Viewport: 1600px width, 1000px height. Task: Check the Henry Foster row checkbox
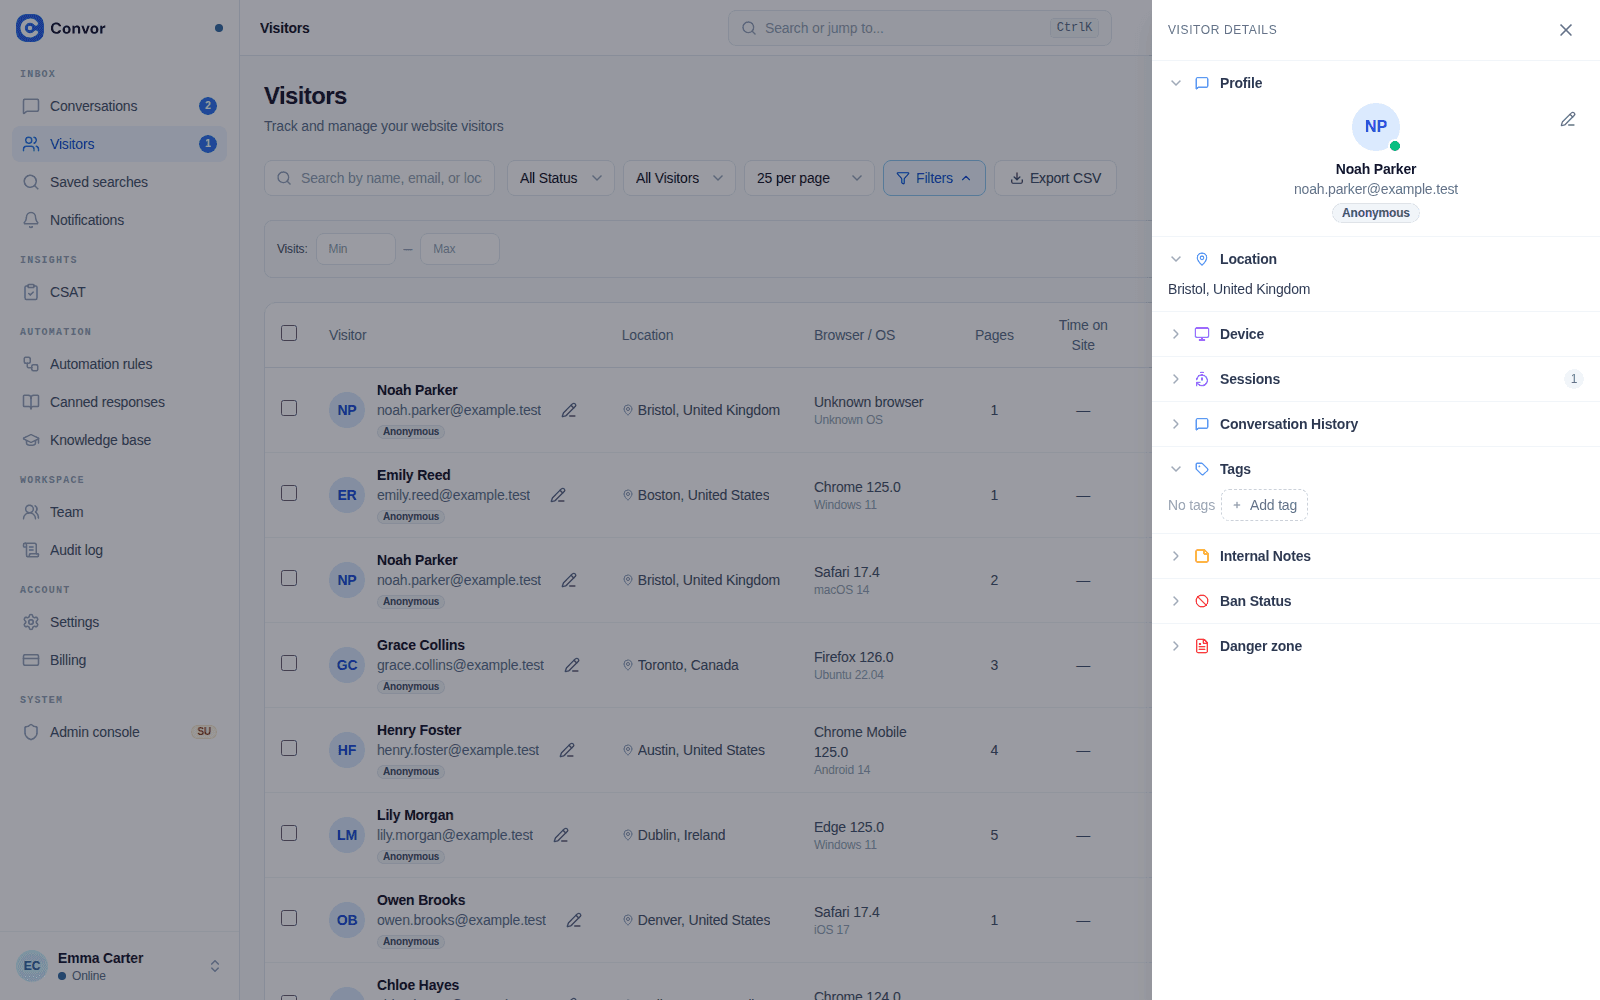tap(289, 748)
